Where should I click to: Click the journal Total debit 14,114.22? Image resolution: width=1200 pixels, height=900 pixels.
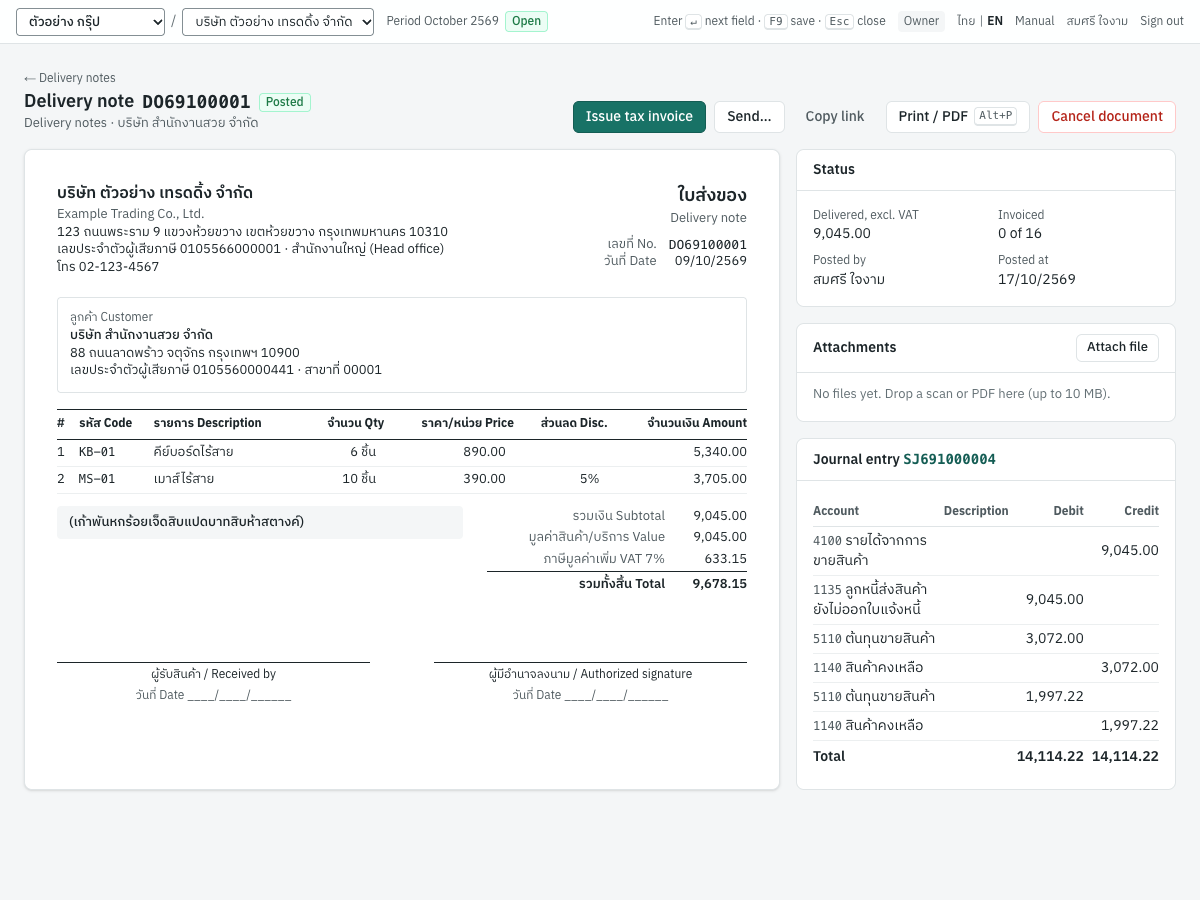(x=1050, y=756)
